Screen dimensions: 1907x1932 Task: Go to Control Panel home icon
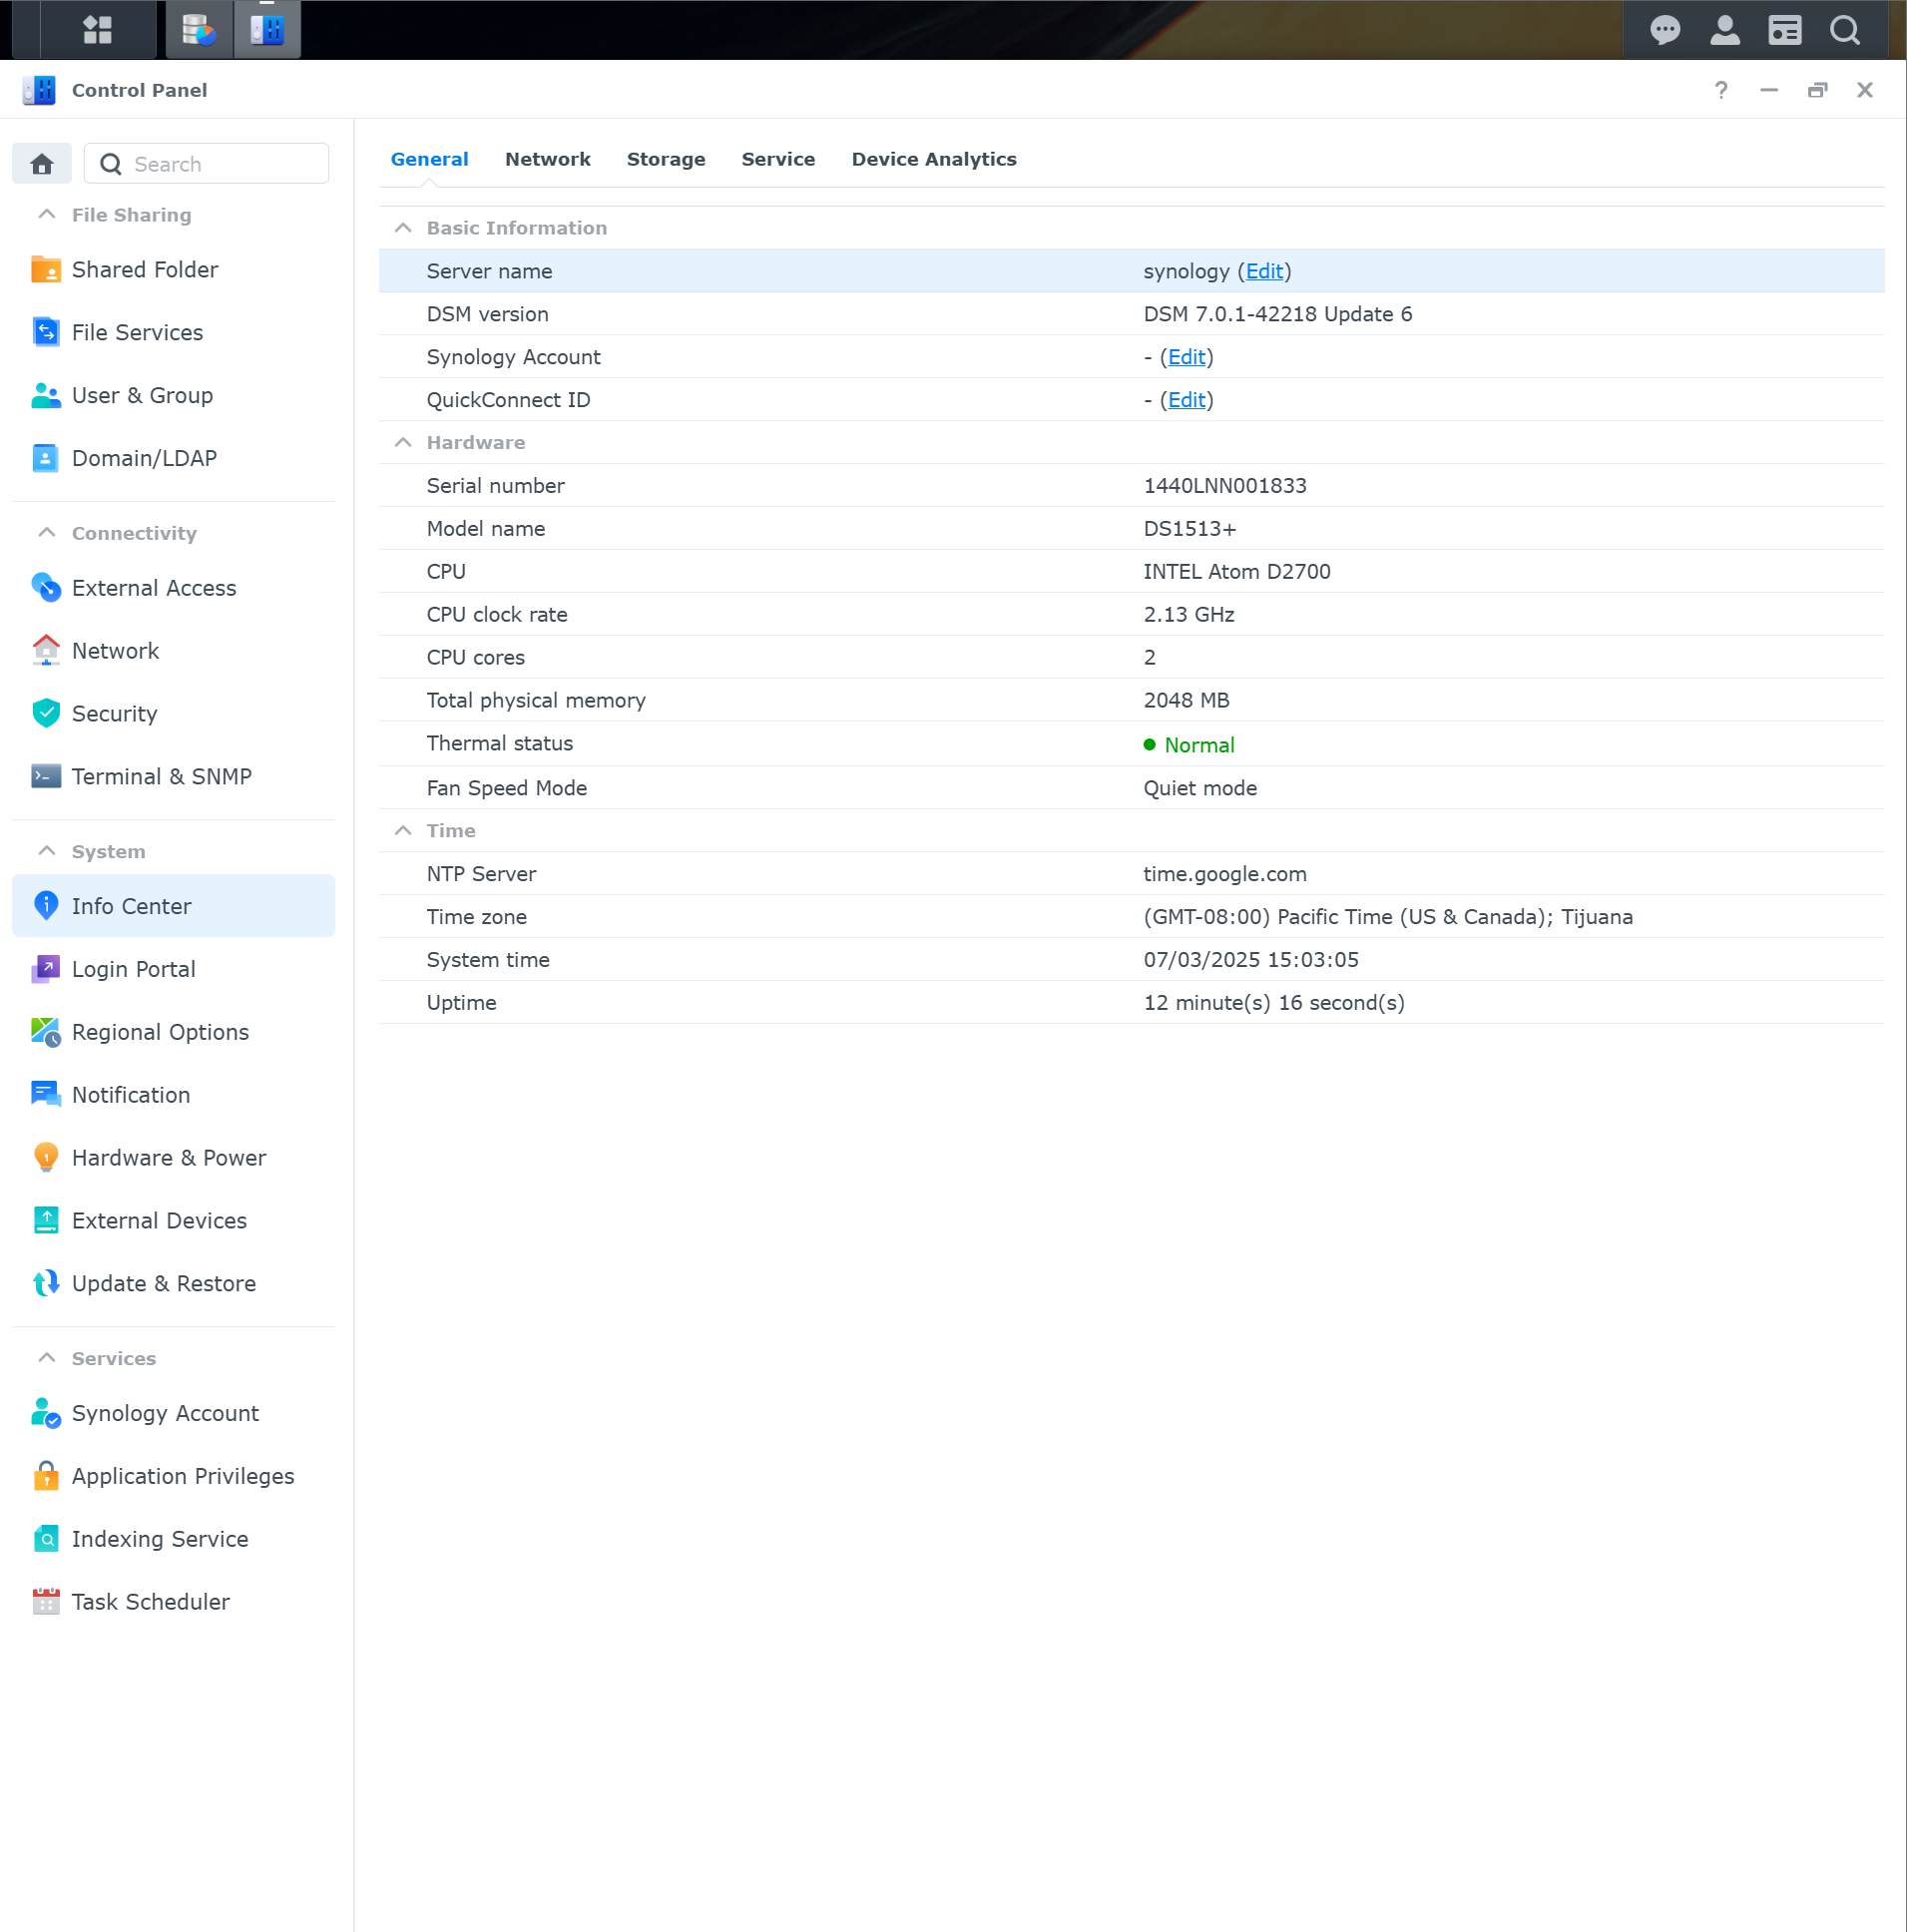pyautogui.click(x=42, y=164)
